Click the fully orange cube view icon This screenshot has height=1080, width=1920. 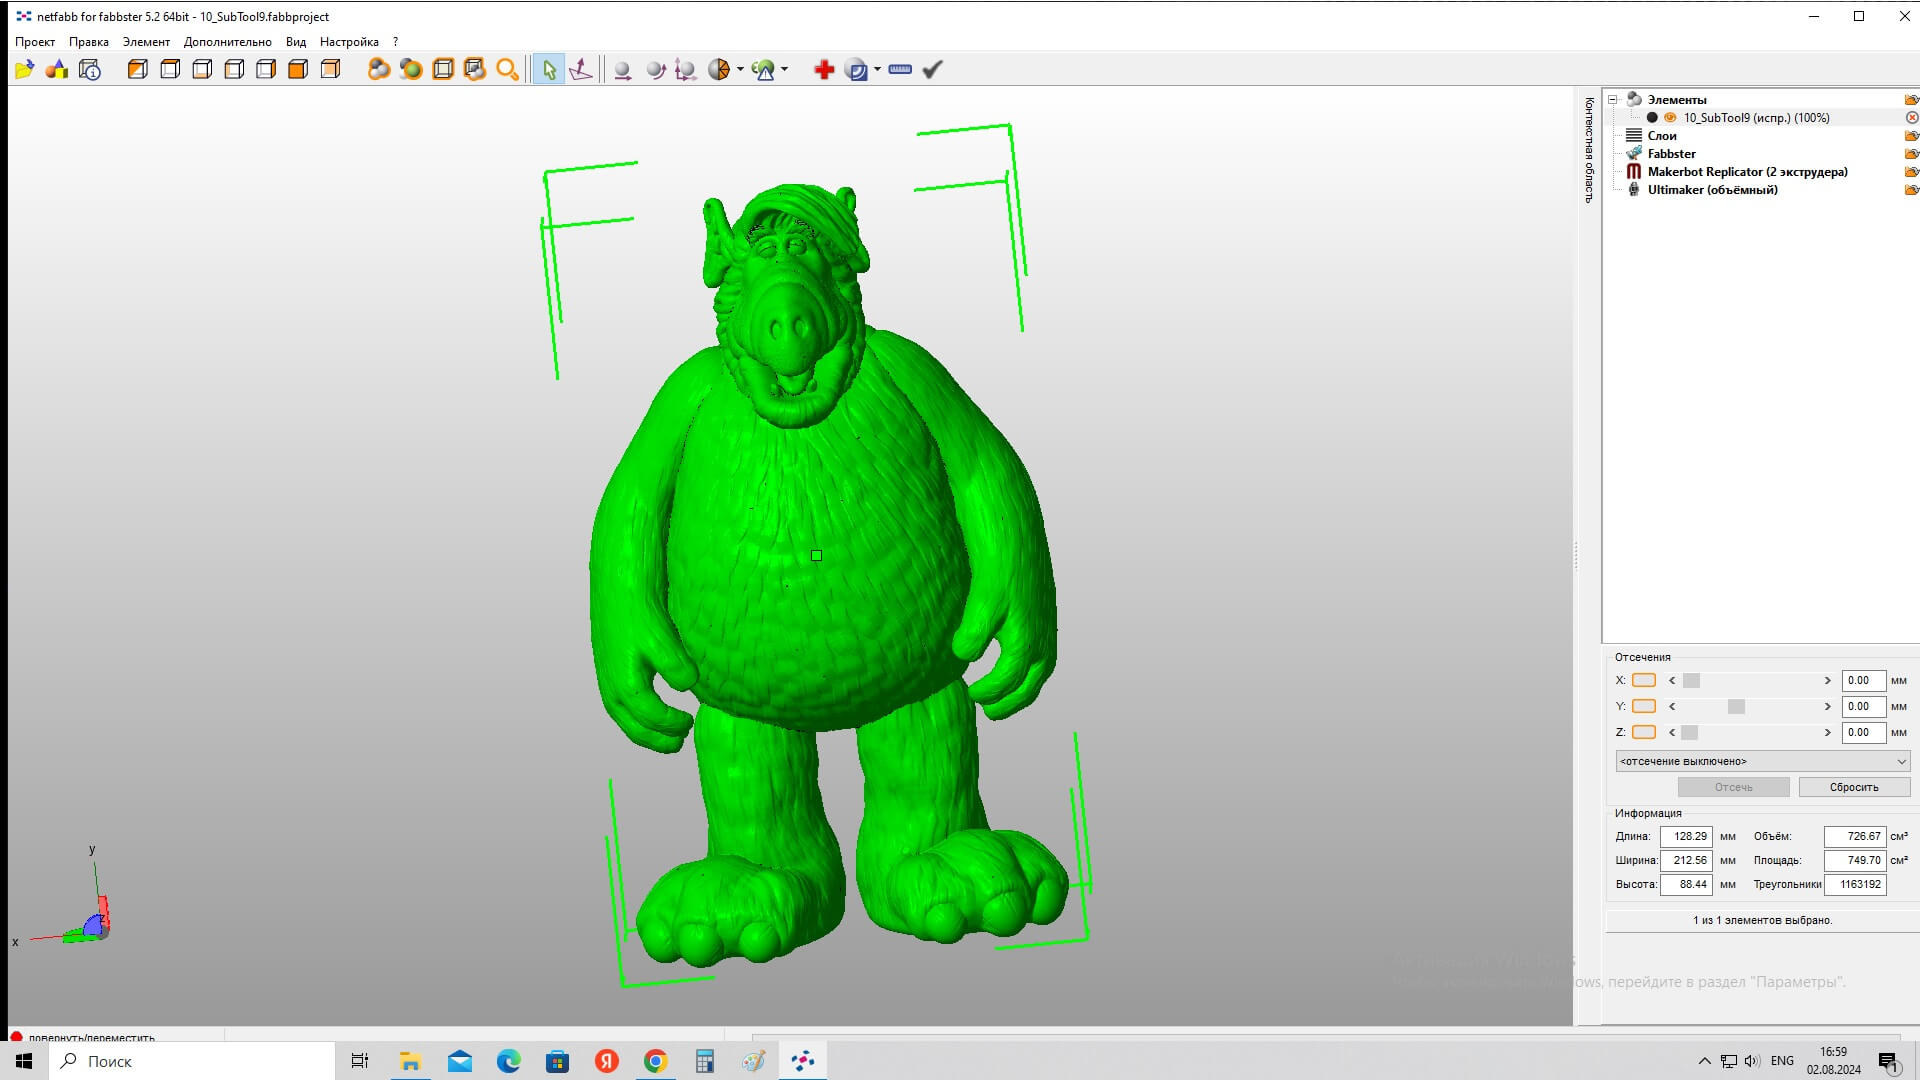click(298, 69)
